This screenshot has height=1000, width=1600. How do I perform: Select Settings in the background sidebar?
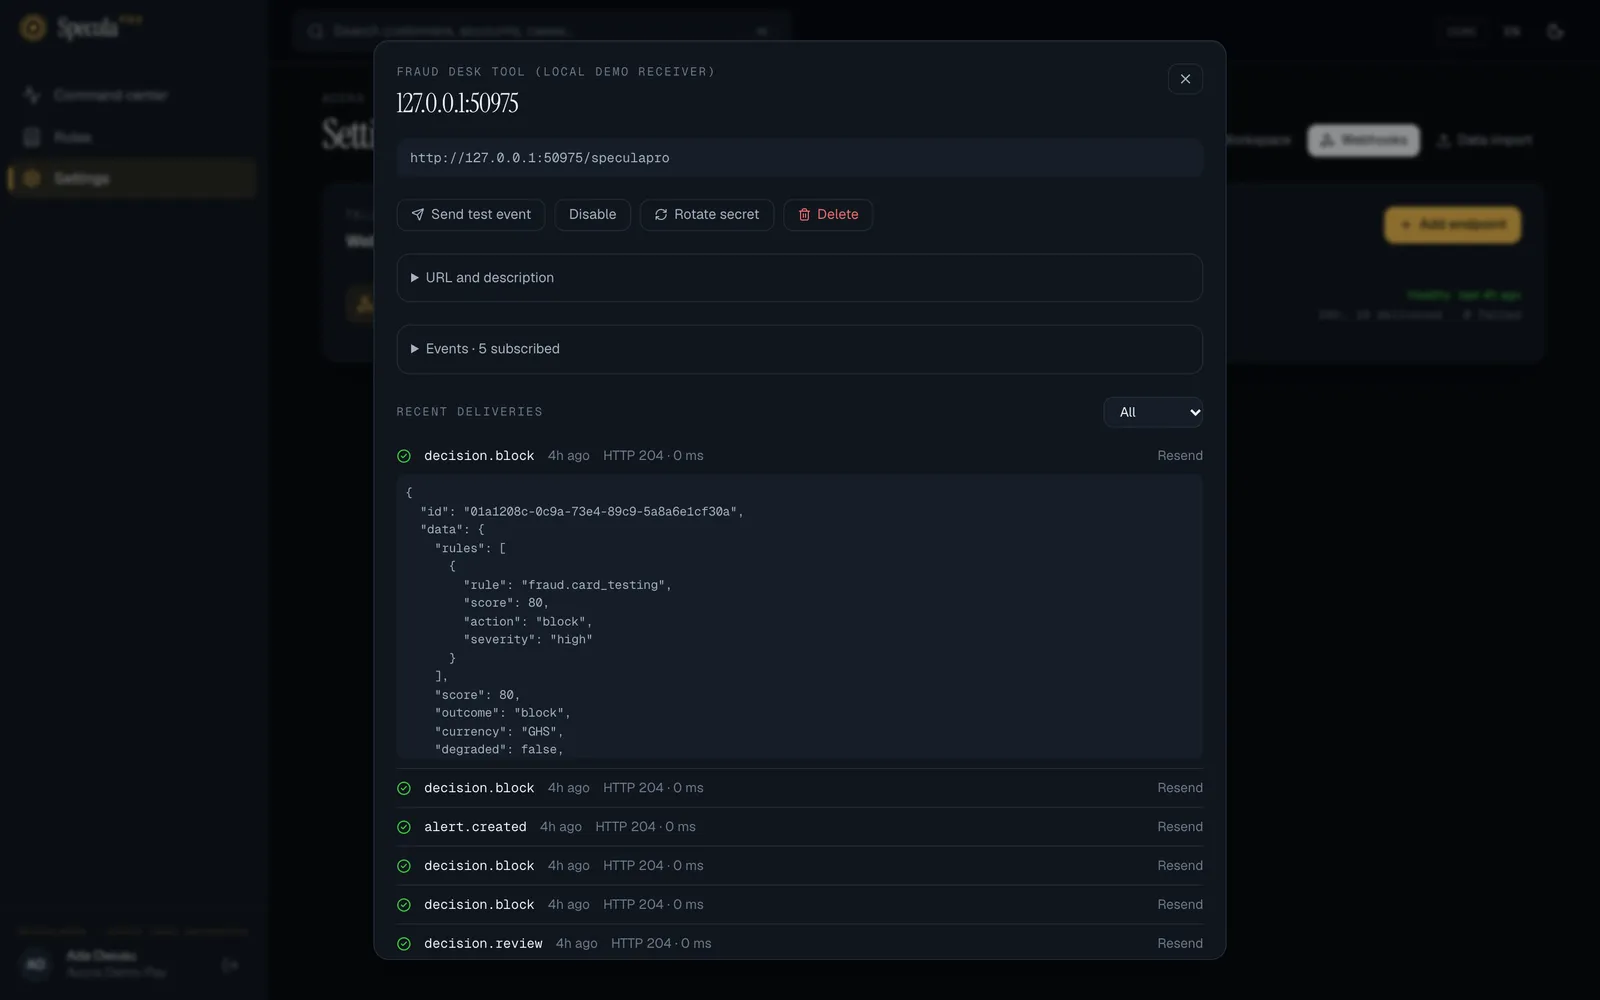(132, 179)
